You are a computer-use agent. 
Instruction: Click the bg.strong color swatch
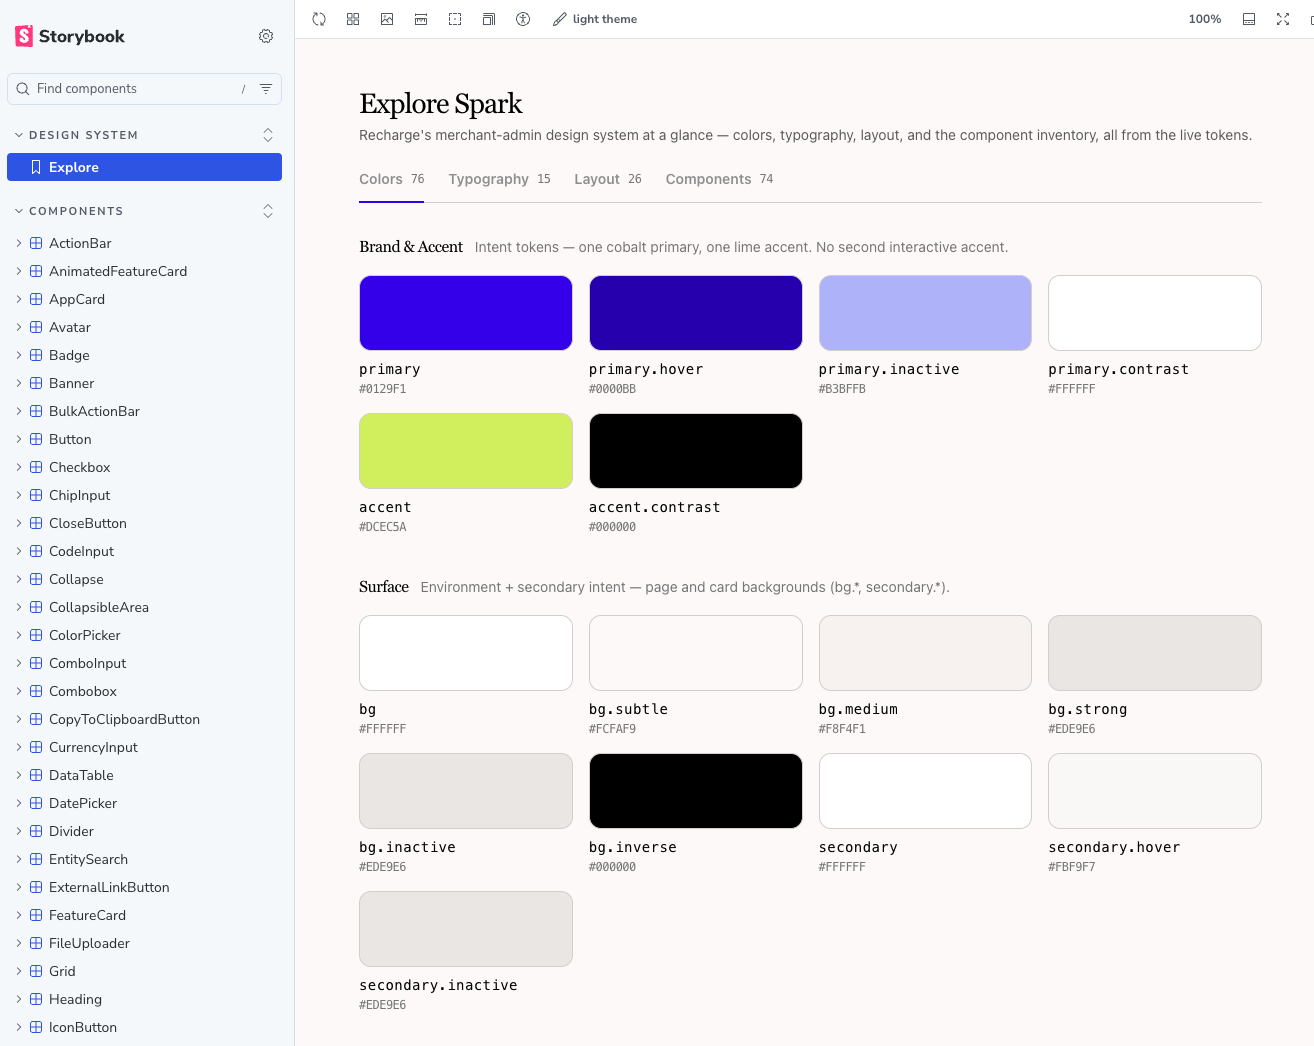point(1155,653)
